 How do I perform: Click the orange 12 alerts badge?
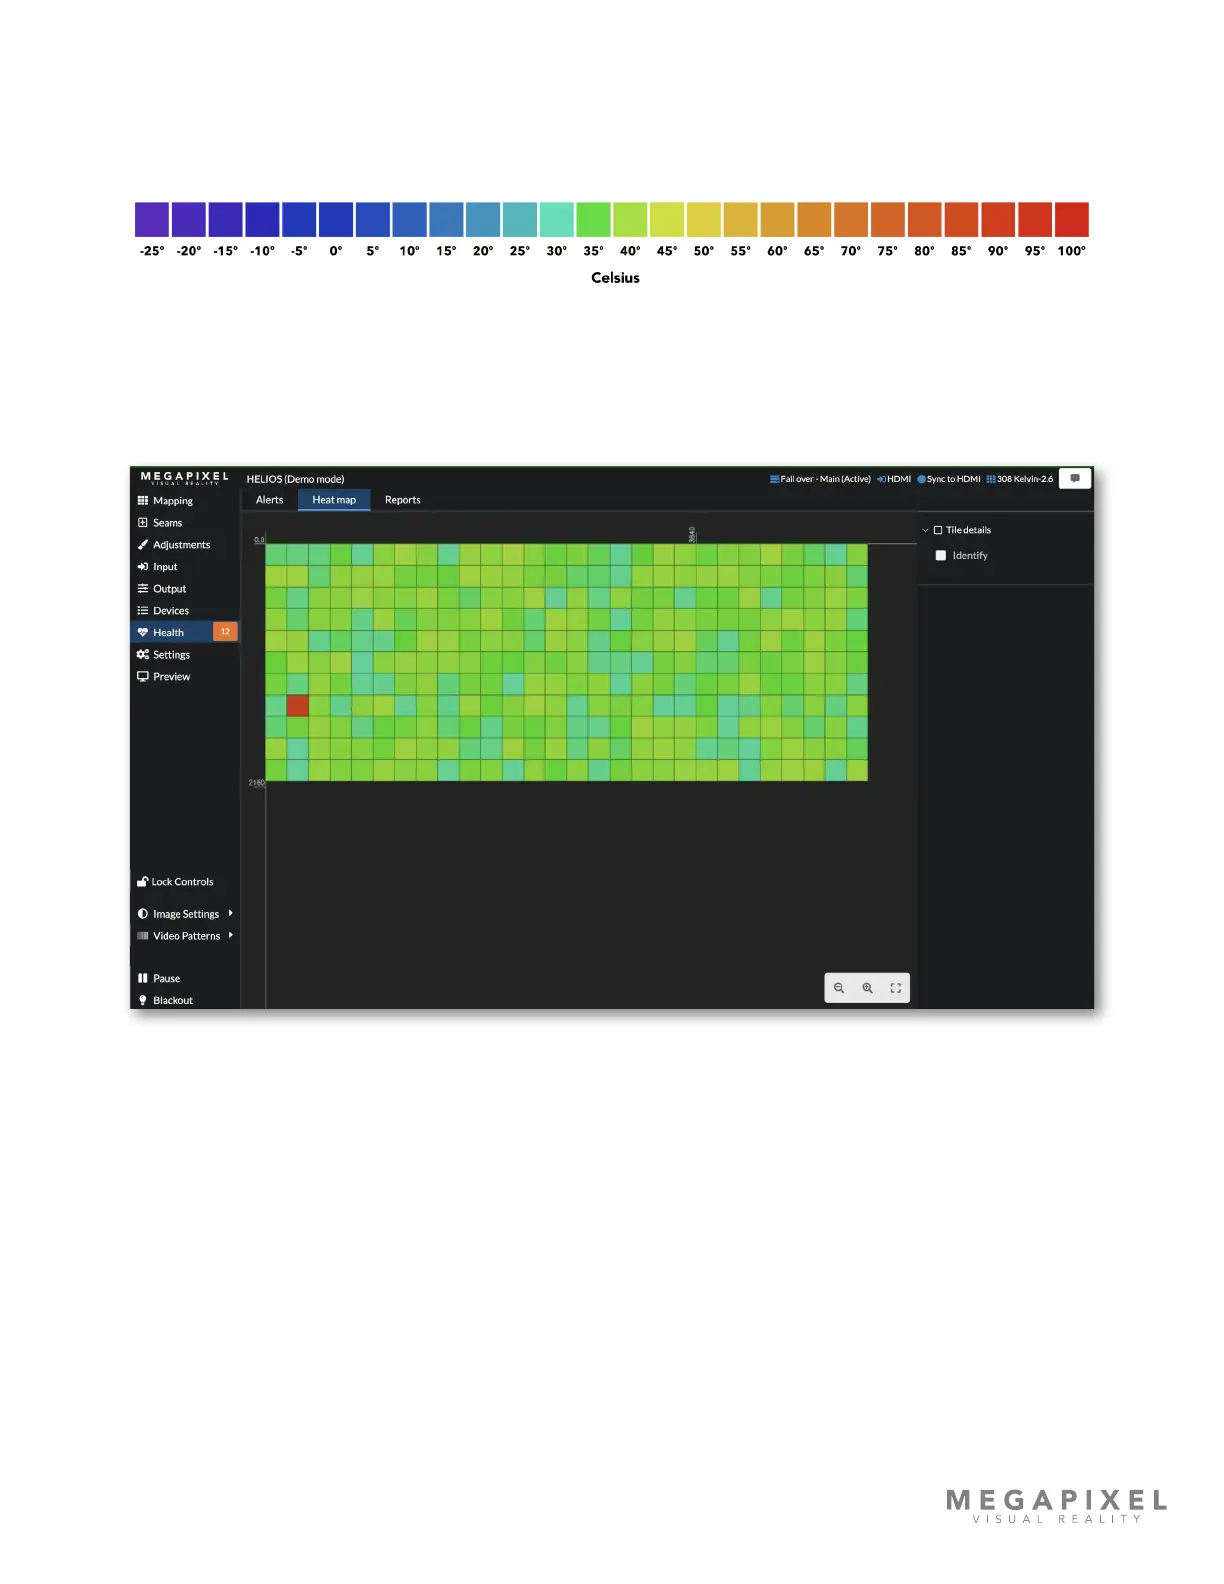click(x=225, y=632)
